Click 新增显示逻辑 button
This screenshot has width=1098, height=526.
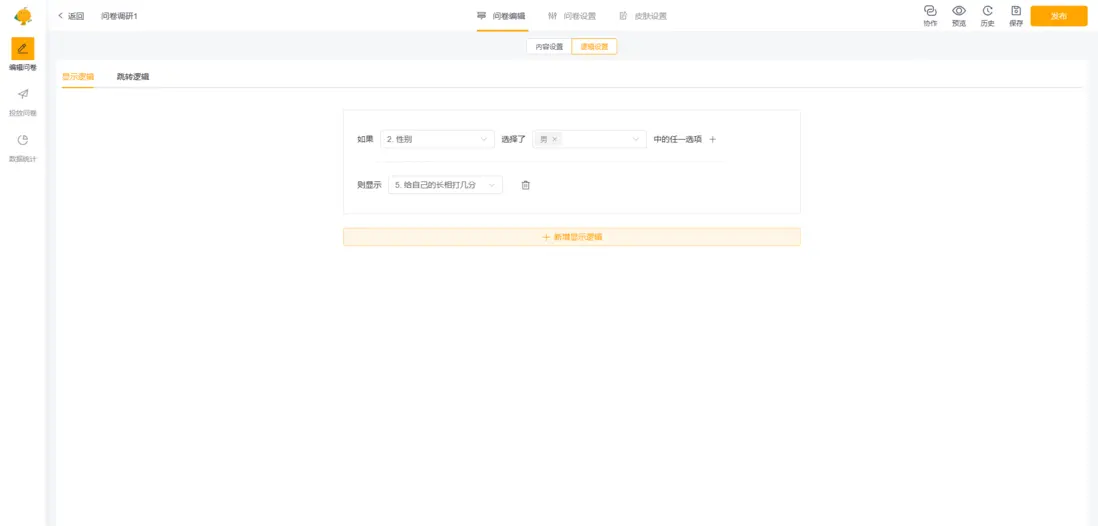click(571, 237)
